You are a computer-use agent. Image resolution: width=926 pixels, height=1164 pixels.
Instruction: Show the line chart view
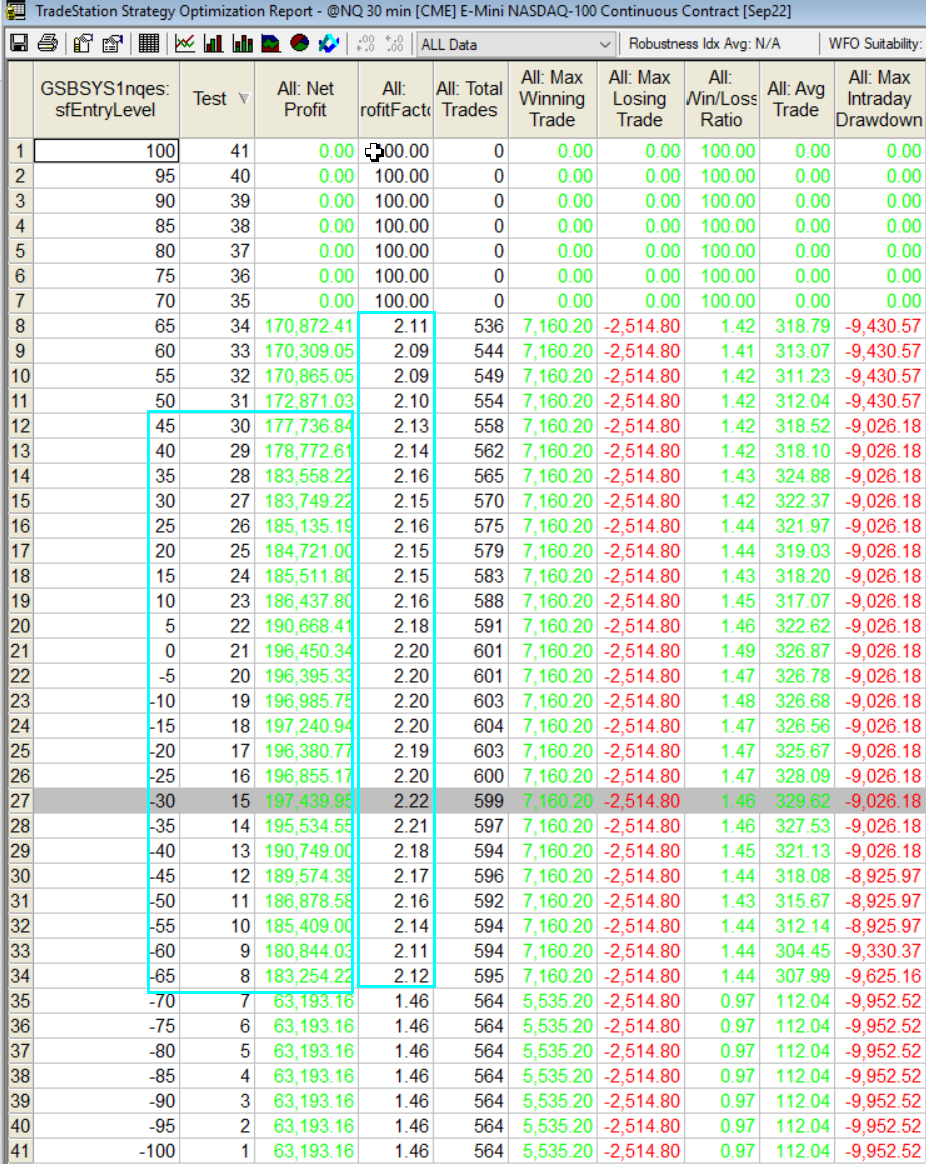tap(185, 45)
